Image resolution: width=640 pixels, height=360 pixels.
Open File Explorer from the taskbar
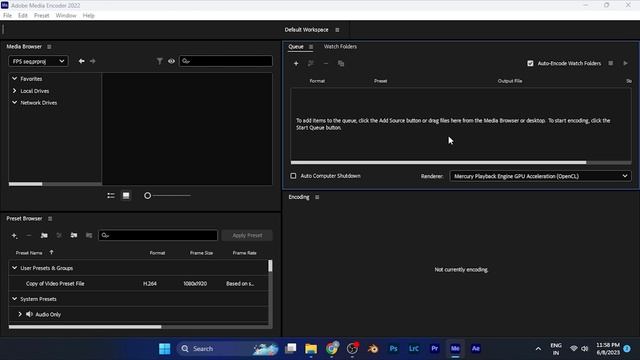tap(311, 349)
